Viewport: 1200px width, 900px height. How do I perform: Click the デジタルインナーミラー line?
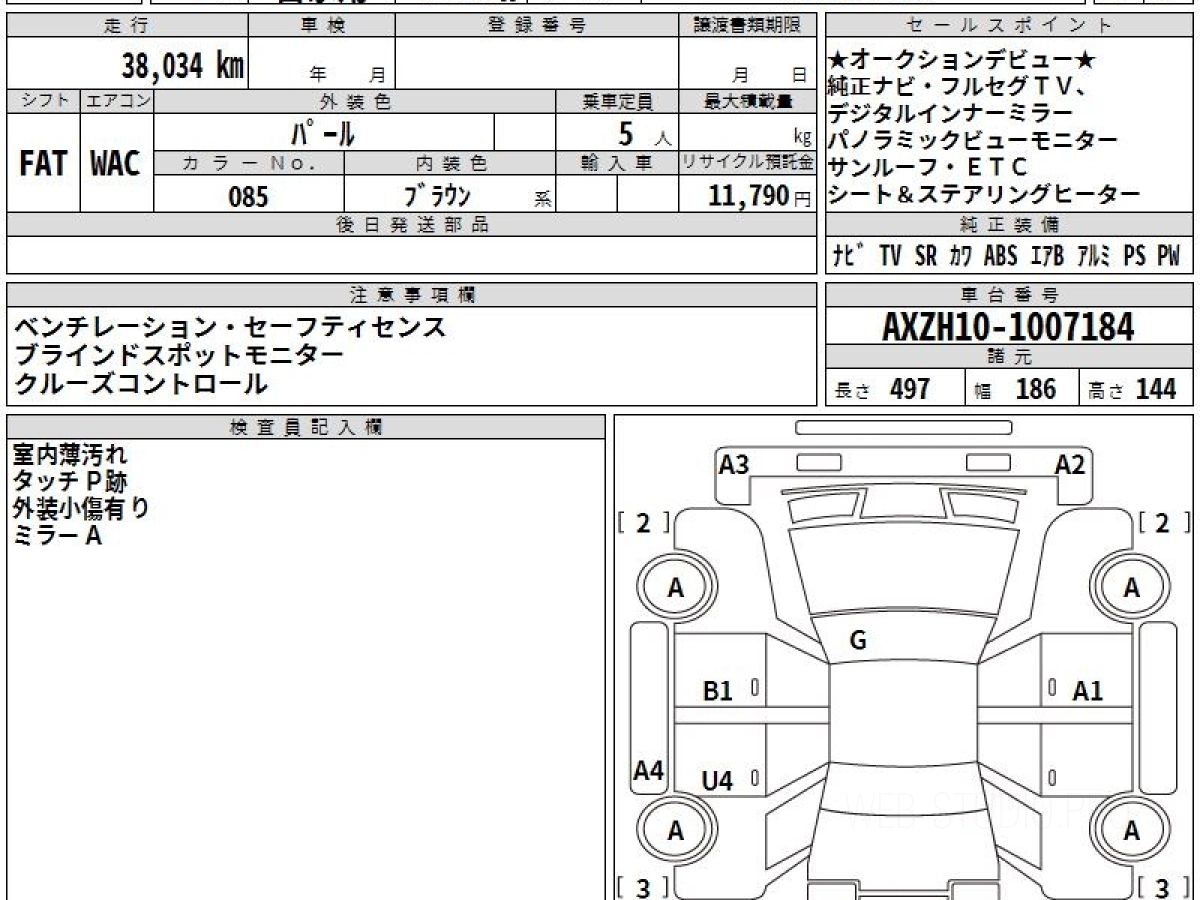point(950,113)
